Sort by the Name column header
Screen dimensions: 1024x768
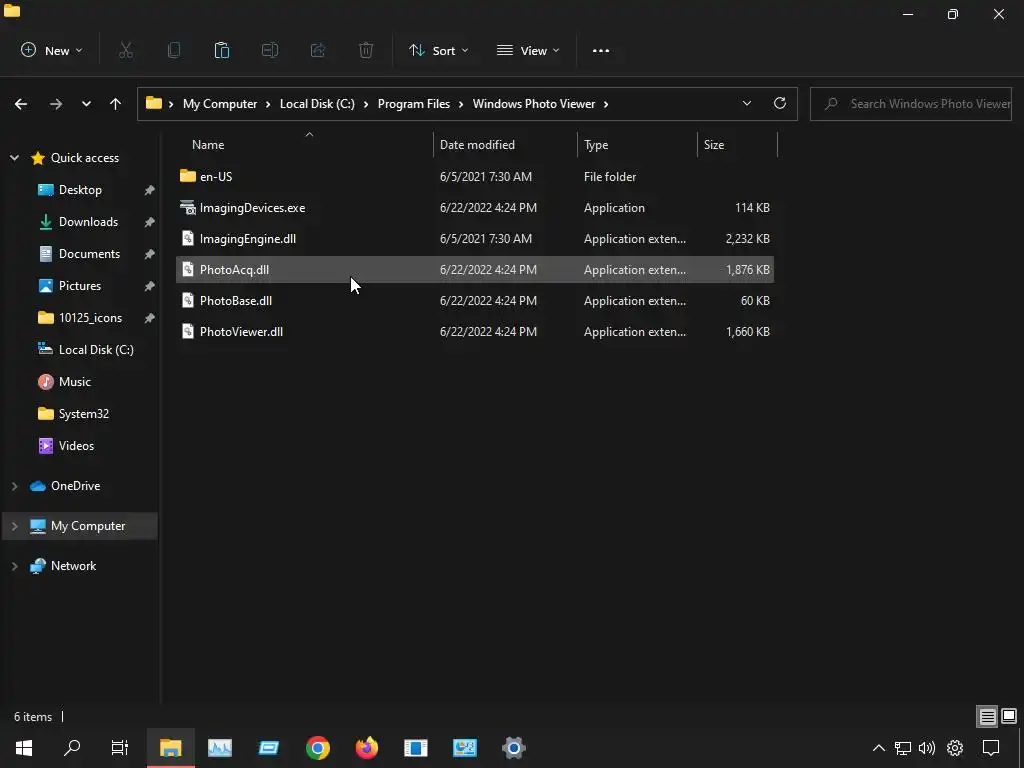pos(304,144)
